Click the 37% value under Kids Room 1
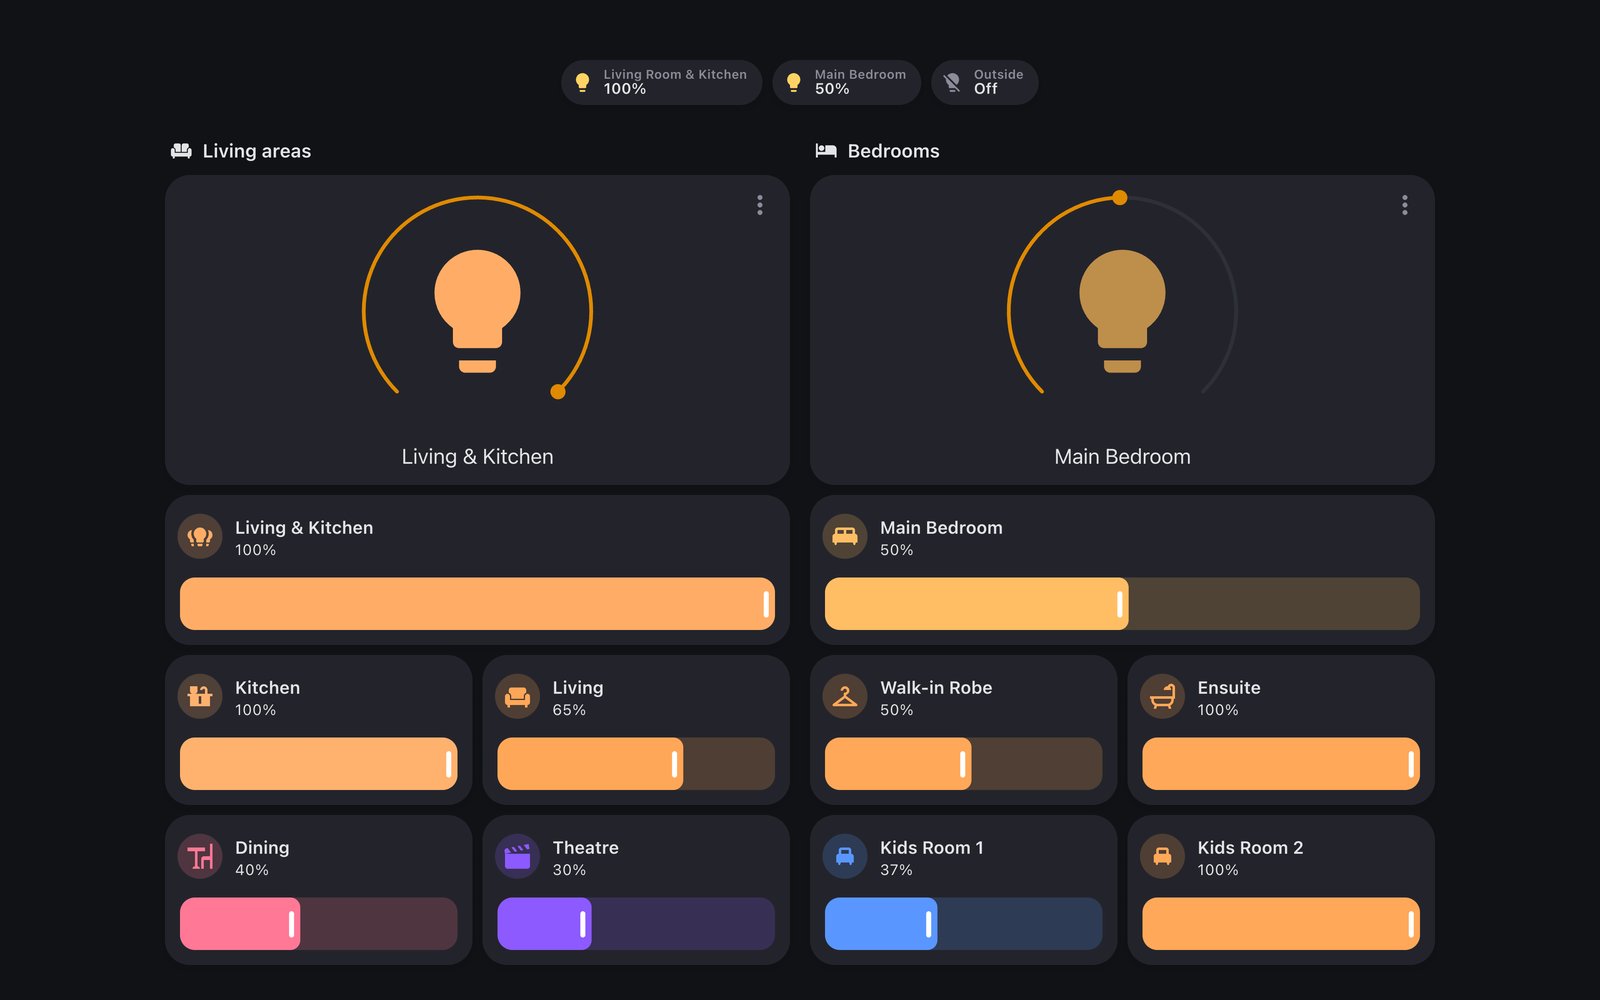This screenshot has height=1000, width=1600. pyautogui.click(x=896, y=870)
